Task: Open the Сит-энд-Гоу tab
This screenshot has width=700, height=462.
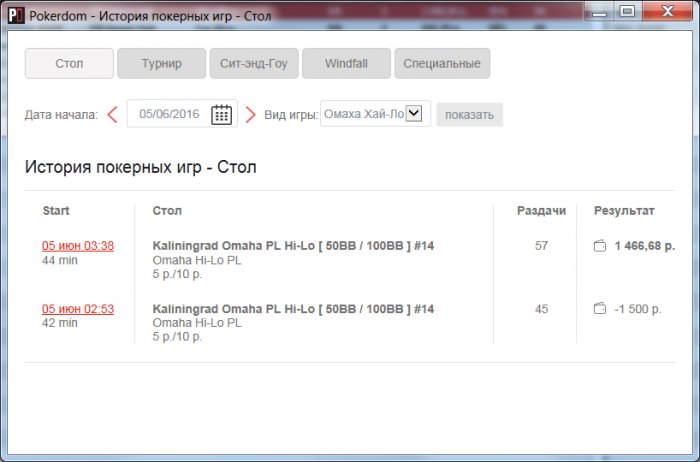Action: click(254, 63)
